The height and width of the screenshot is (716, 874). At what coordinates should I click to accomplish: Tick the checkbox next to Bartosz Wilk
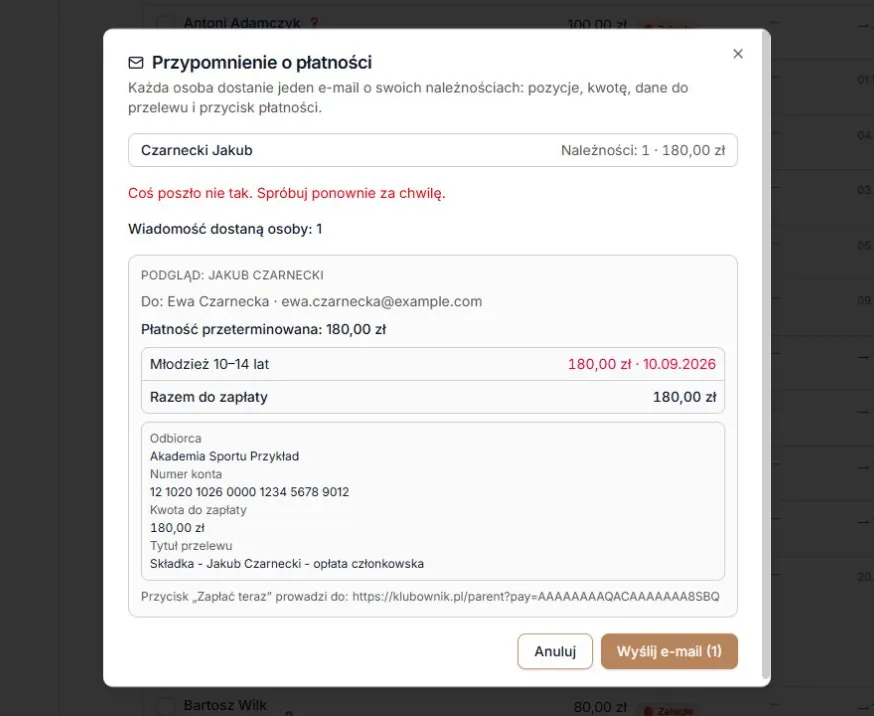click(x=166, y=706)
